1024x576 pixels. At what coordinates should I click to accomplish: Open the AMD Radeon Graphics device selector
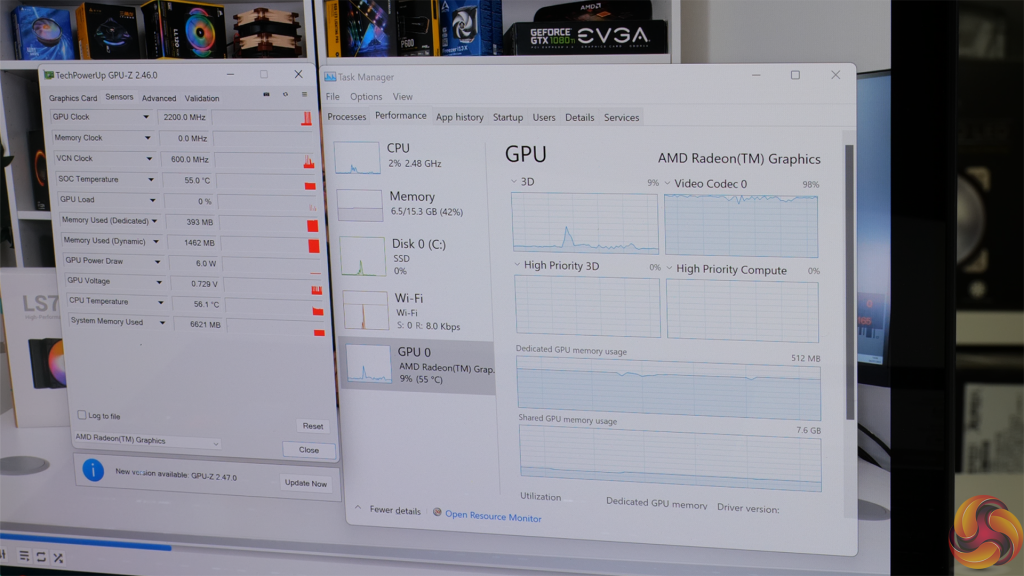[x=146, y=439]
